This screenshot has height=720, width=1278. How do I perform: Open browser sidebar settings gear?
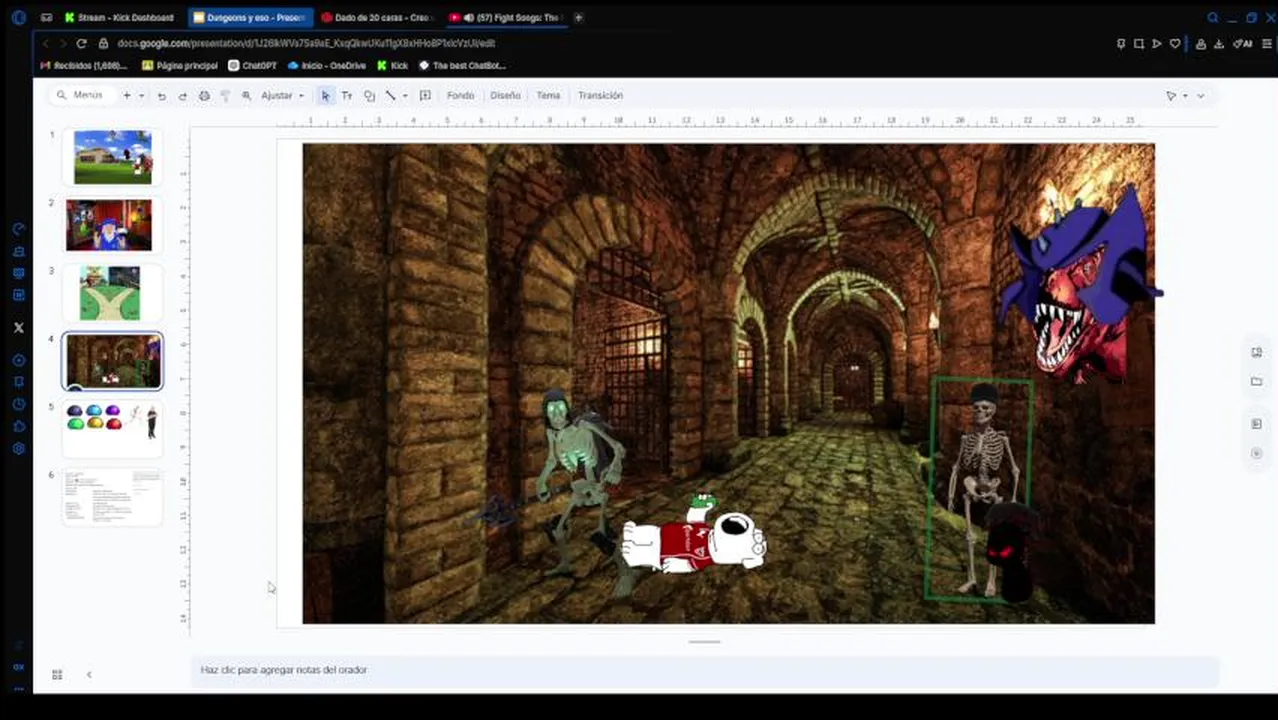tap(18, 449)
